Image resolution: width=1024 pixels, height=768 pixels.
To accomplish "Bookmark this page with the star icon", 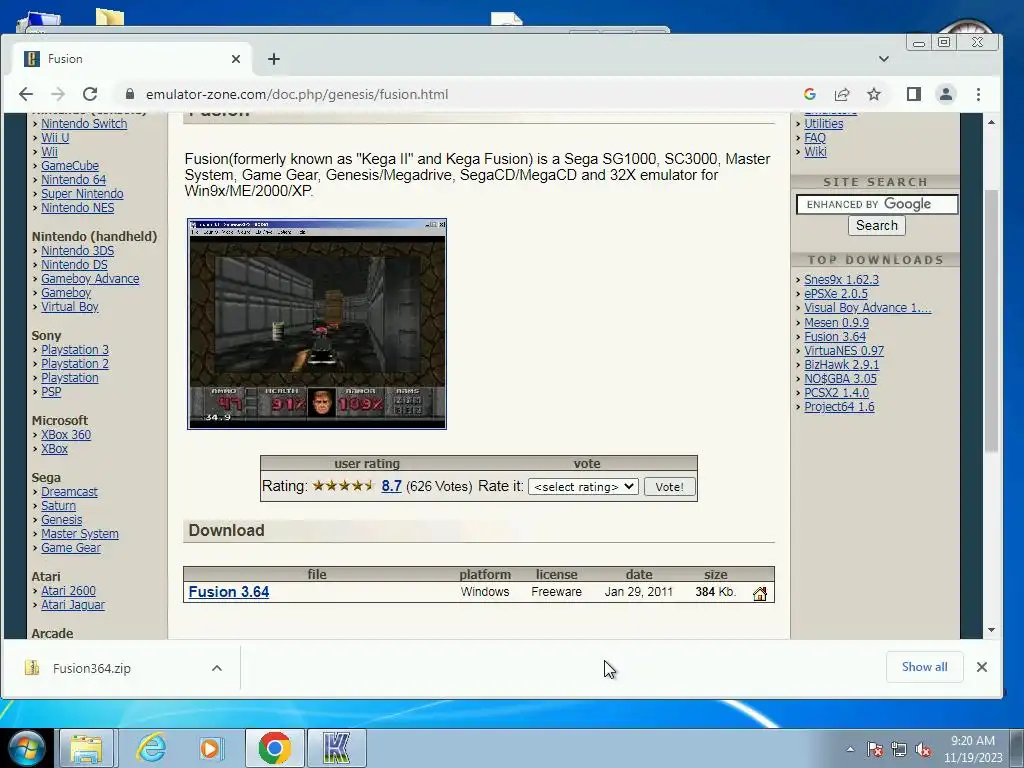I will pos(874,94).
